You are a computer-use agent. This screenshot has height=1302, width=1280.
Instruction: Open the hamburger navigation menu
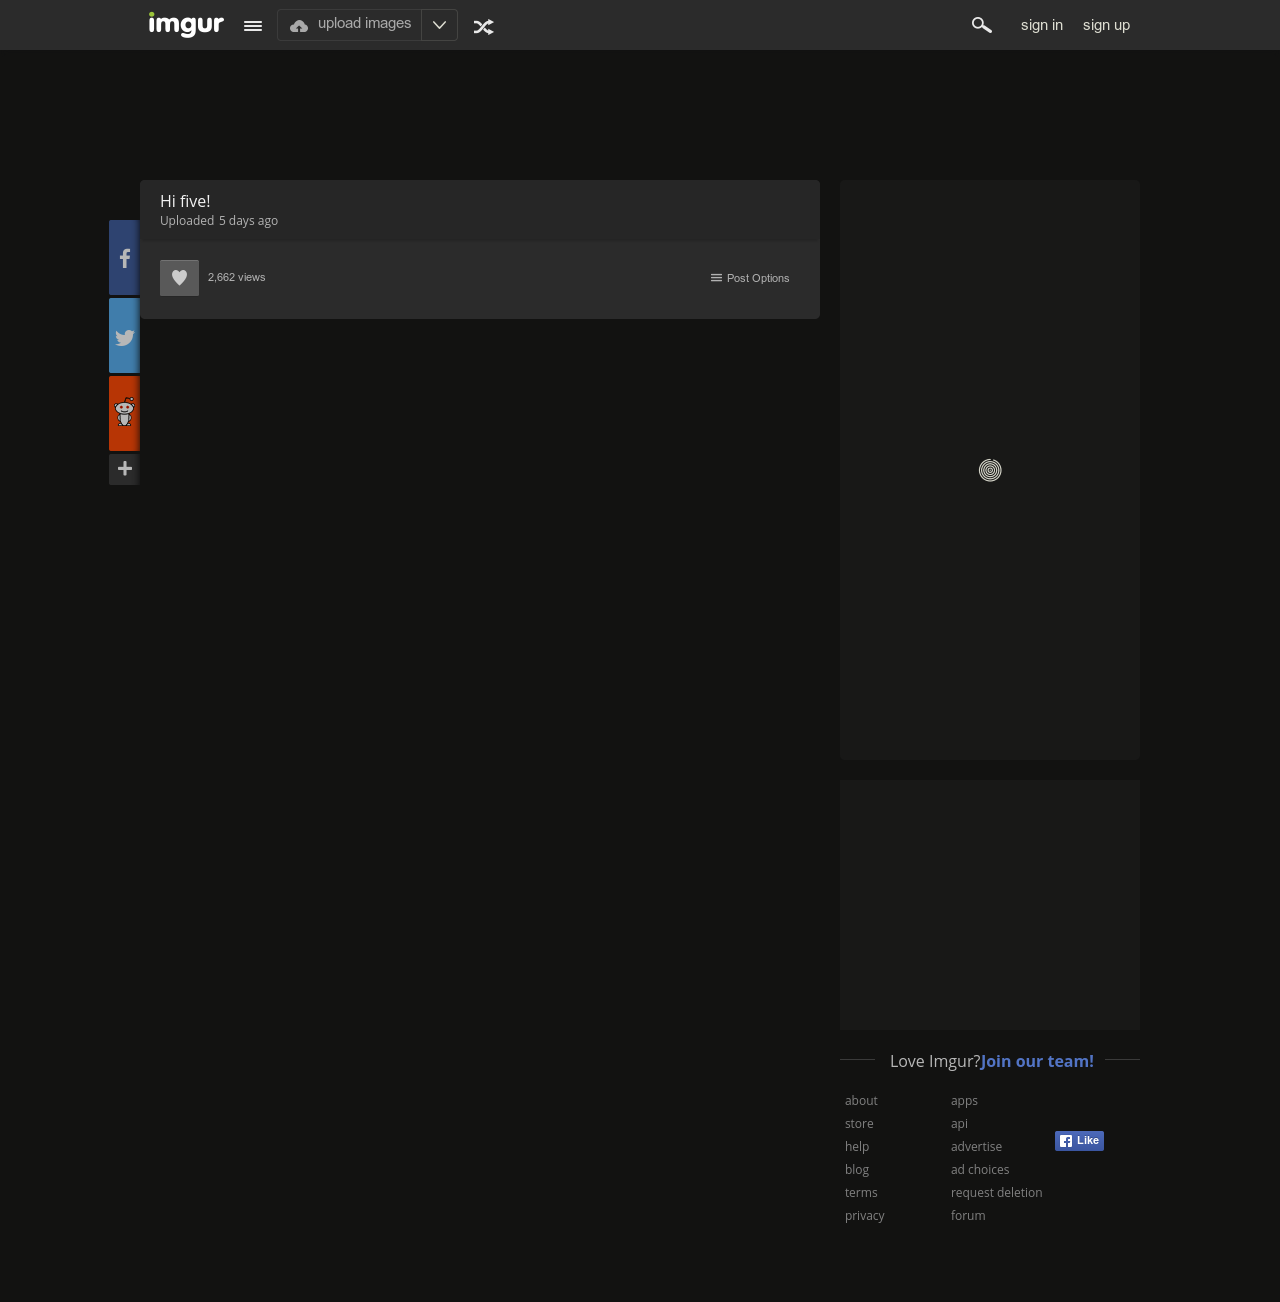coord(253,26)
